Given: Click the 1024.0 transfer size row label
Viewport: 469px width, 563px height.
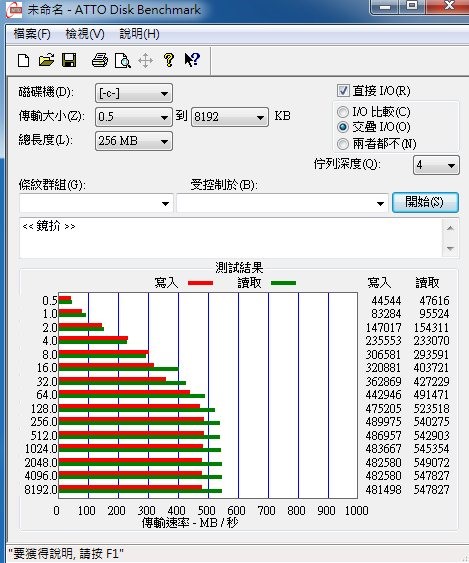Looking at the screenshot, I should (x=41, y=449).
